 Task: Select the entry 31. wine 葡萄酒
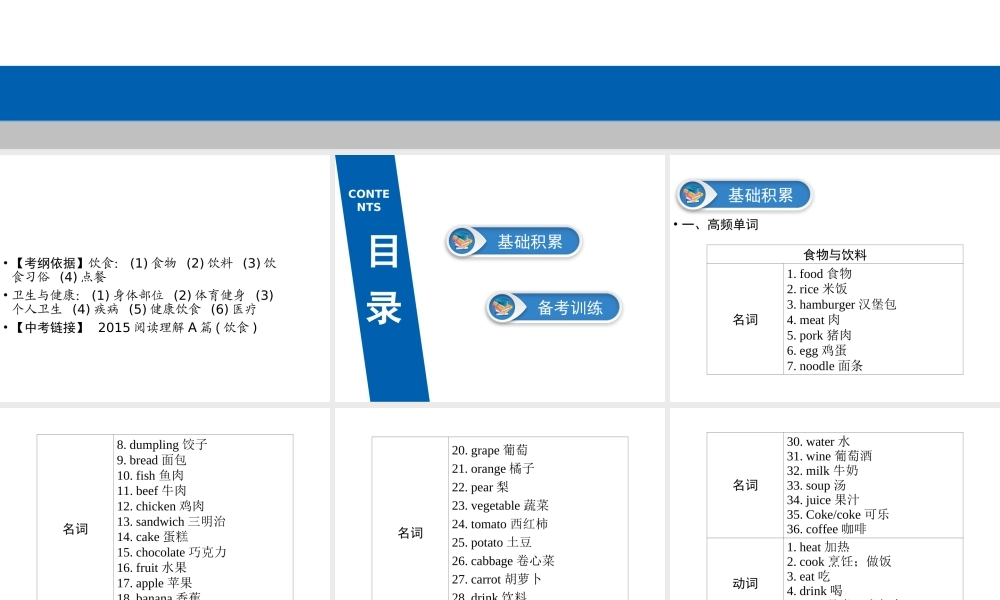[x=829, y=456]
